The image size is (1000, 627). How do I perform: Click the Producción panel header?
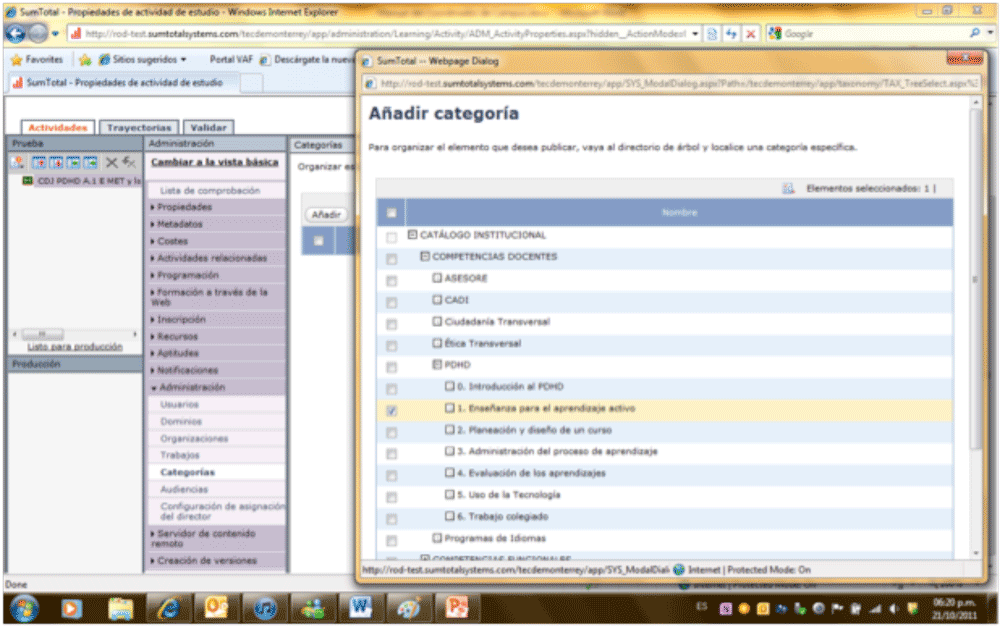(75, 364)
